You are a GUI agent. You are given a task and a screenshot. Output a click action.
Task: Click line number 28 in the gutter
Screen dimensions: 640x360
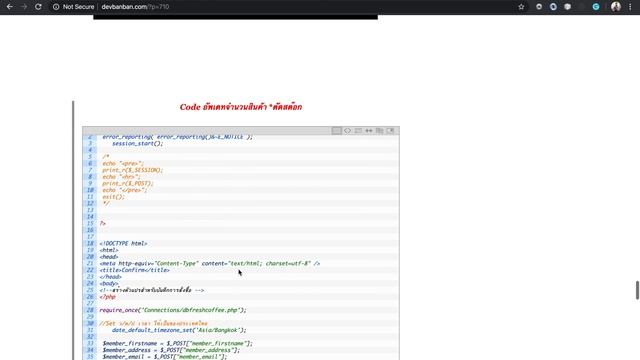point(90,310)
